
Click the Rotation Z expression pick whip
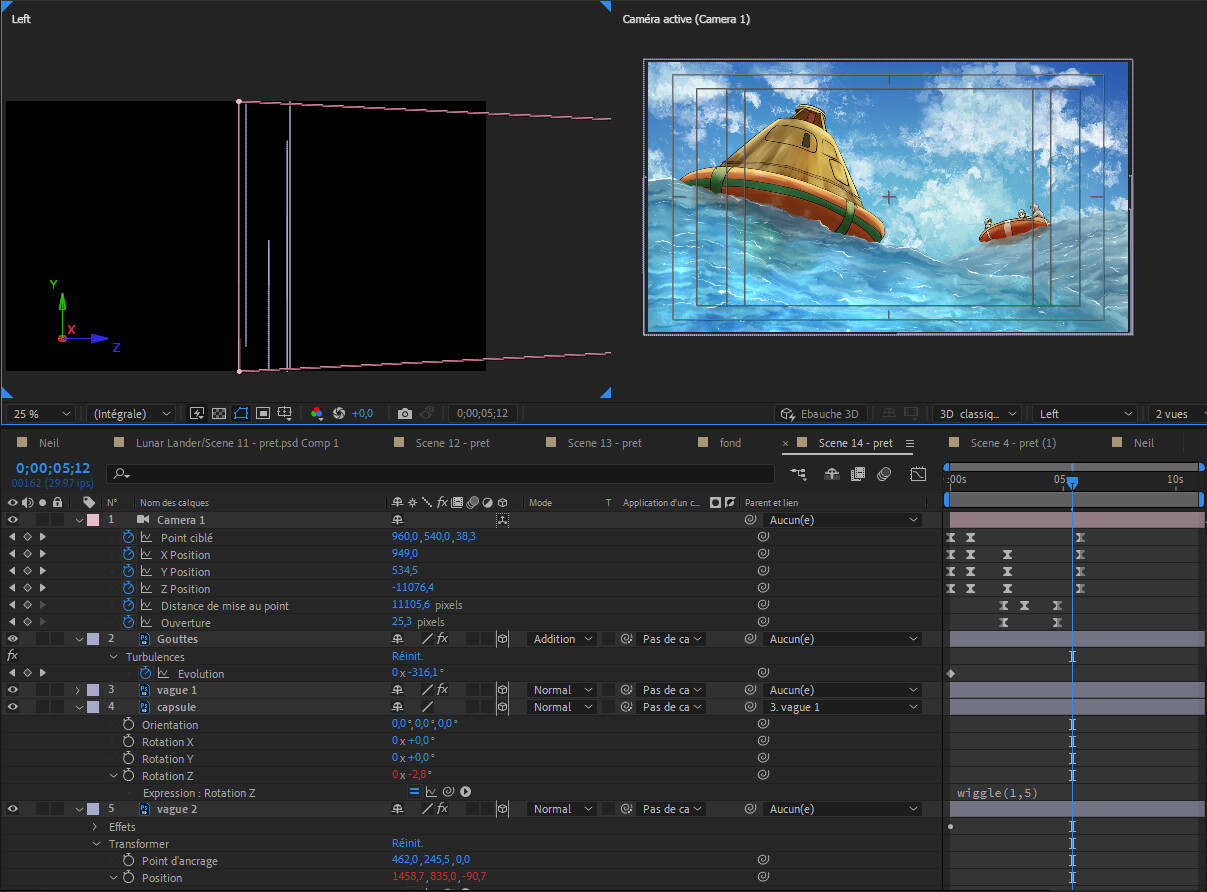[x=448, y=792]
